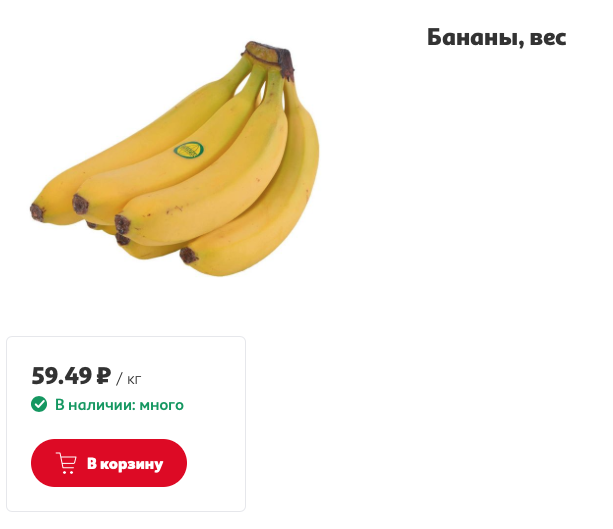Open the banana product photo

point(175,158)
